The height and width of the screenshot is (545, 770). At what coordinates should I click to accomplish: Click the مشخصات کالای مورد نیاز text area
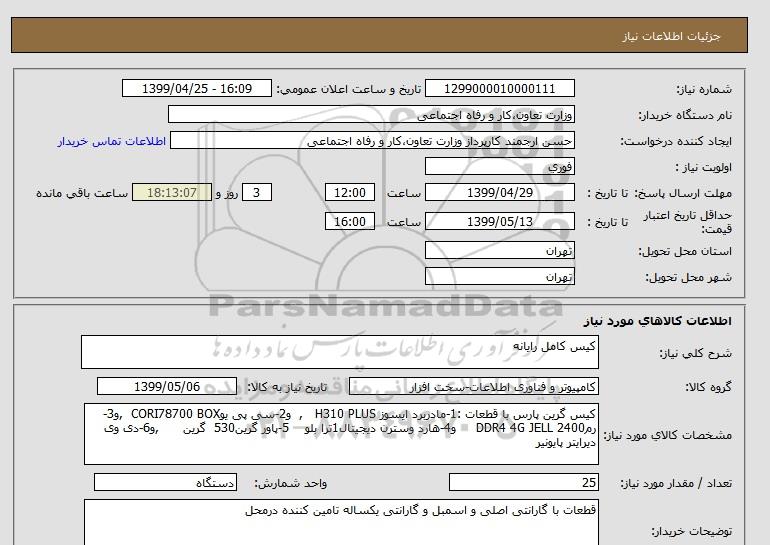341,434
